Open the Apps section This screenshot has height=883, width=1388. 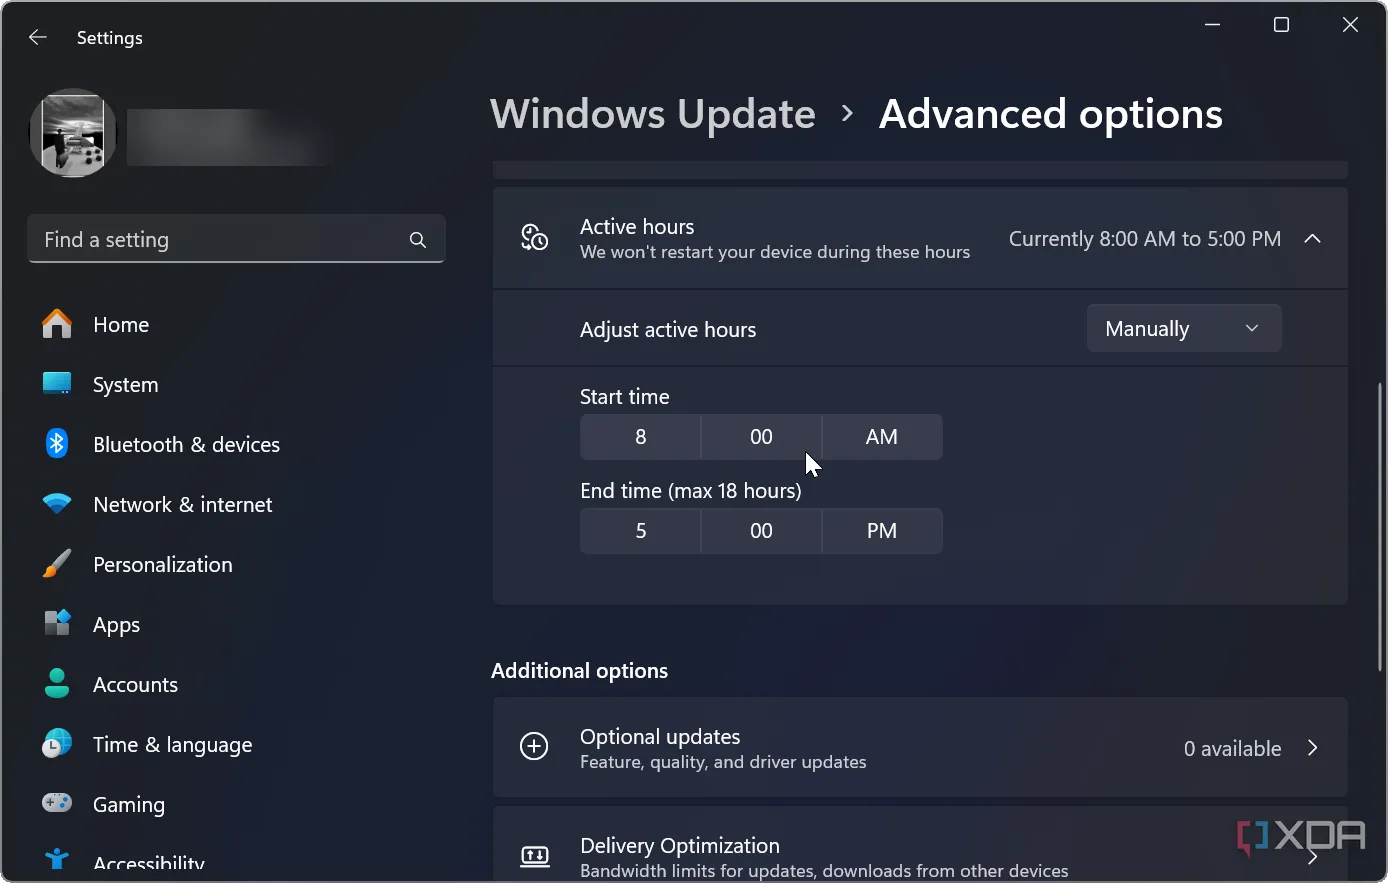tap(116, 625)
